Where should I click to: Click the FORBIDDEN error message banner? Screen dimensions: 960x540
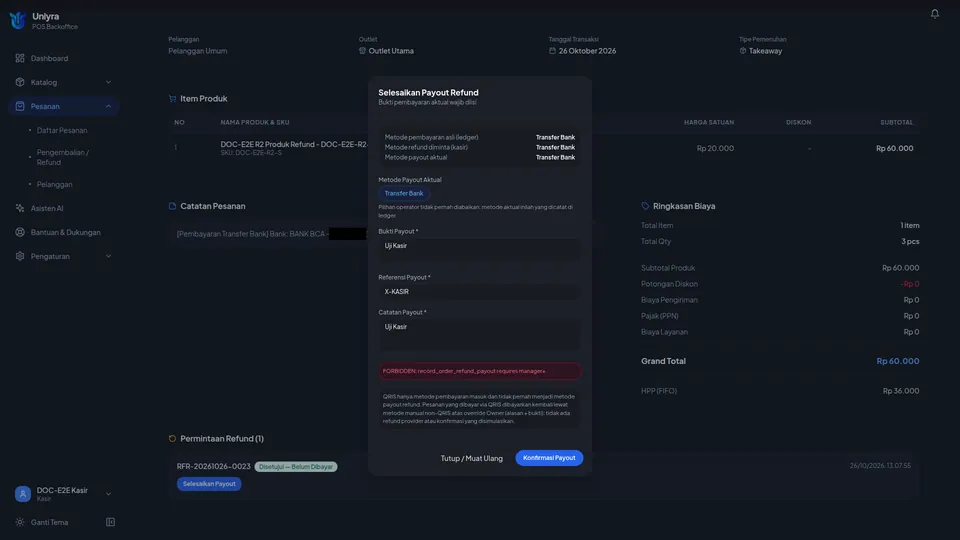click(479, 371)
